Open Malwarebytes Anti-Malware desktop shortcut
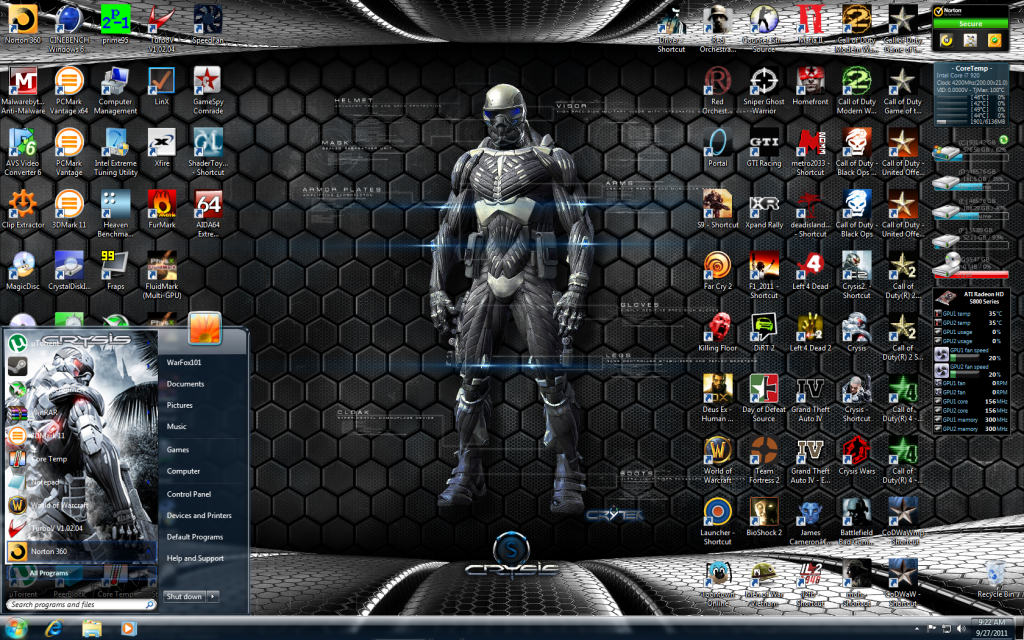The height and width of the screenshot is (640, 1024). [x=22, y=91]
